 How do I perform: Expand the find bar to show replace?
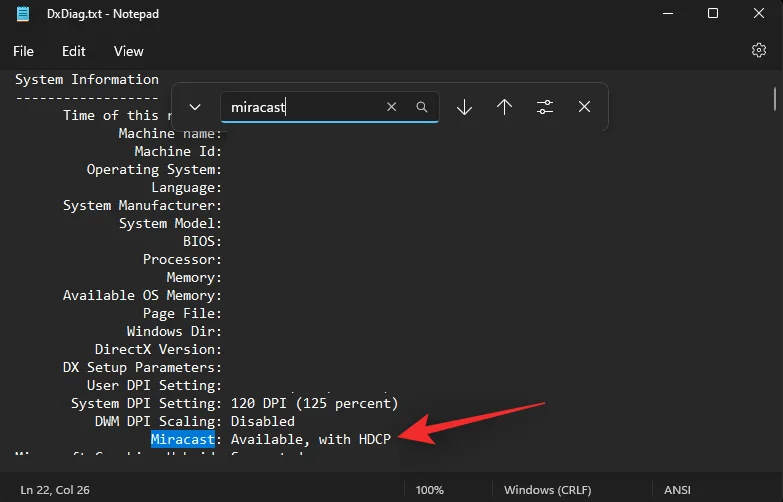195,107
